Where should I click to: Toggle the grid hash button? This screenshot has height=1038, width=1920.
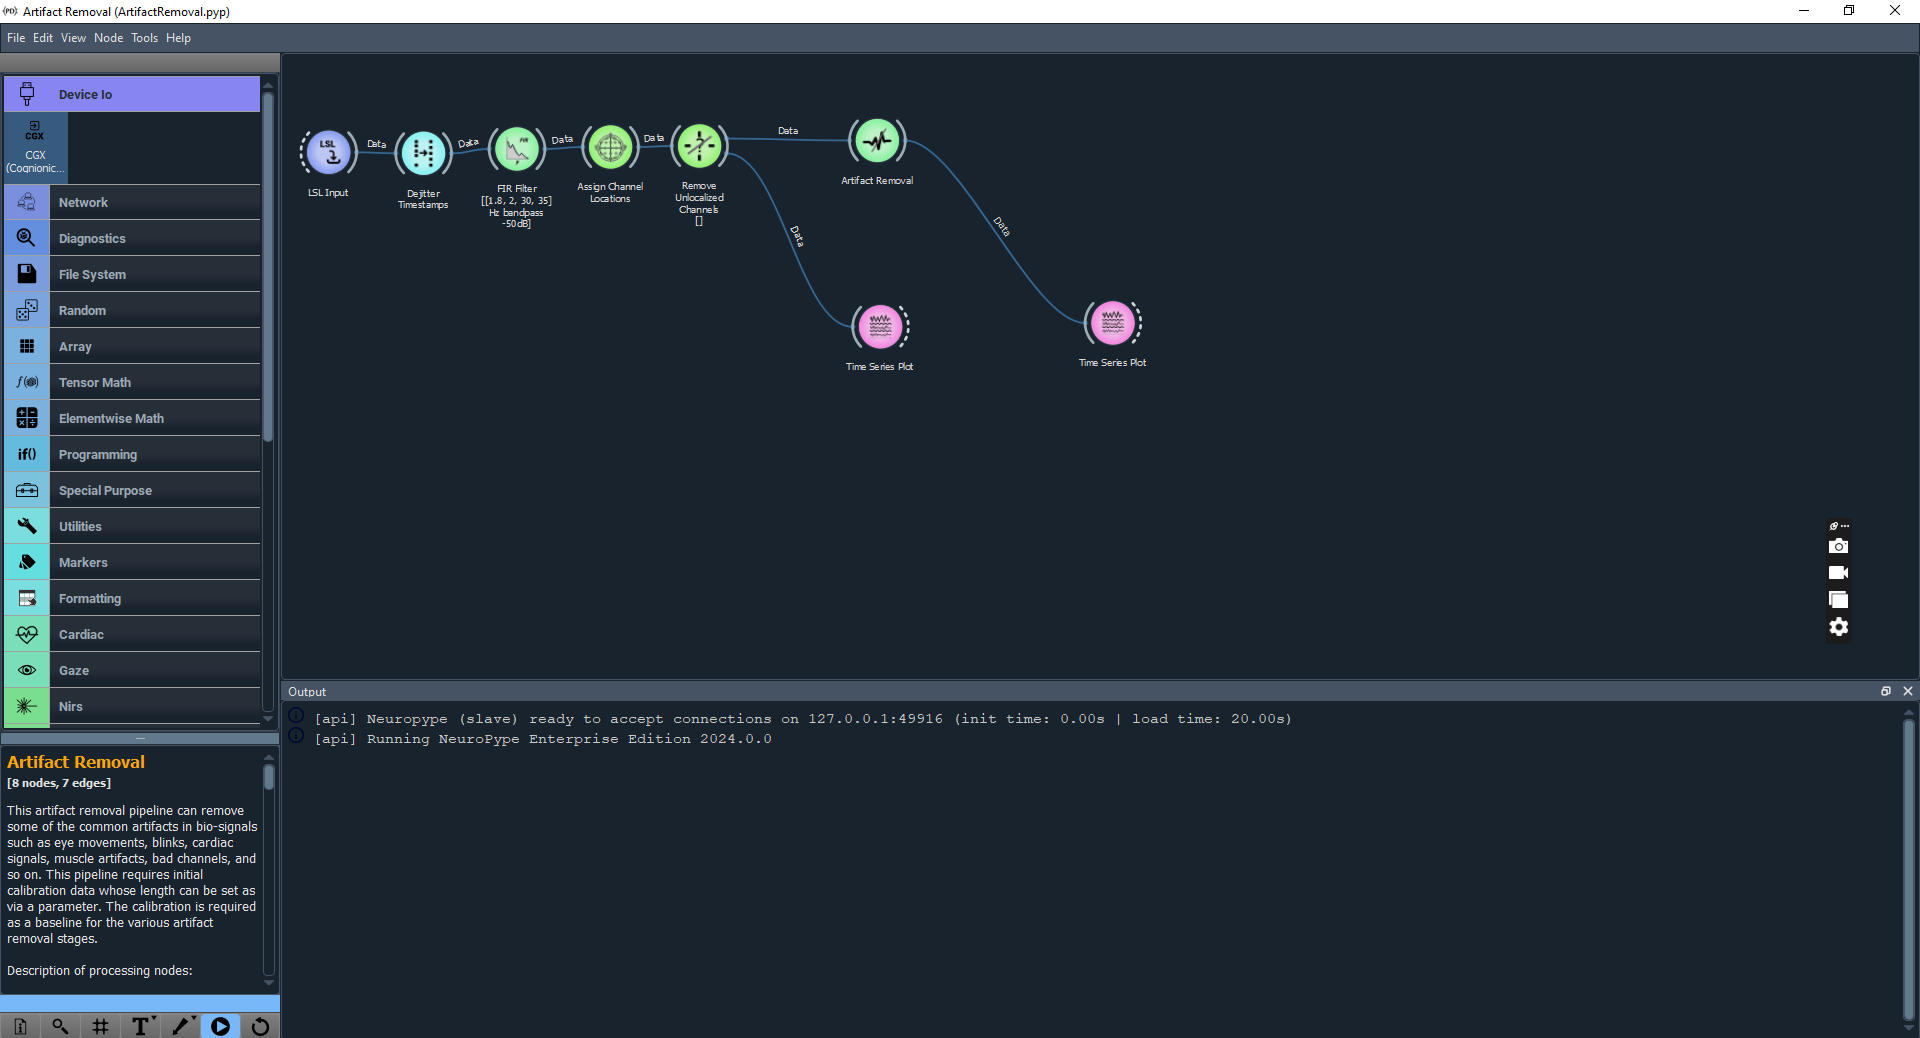(x=100, y=1026)
